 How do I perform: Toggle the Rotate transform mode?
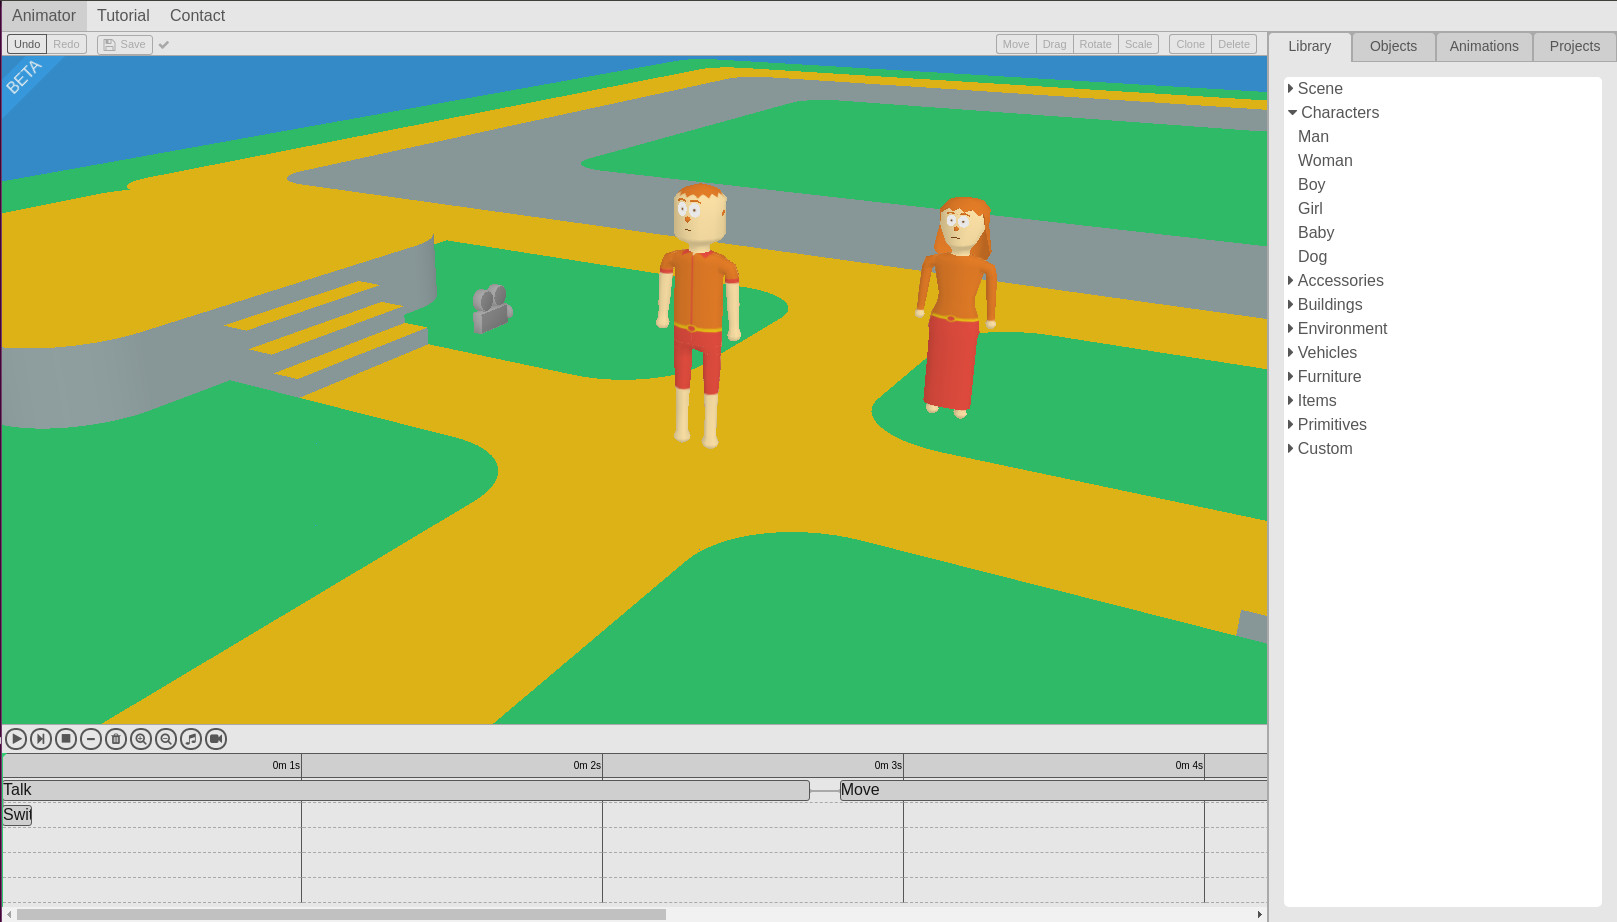(1095, 44)
